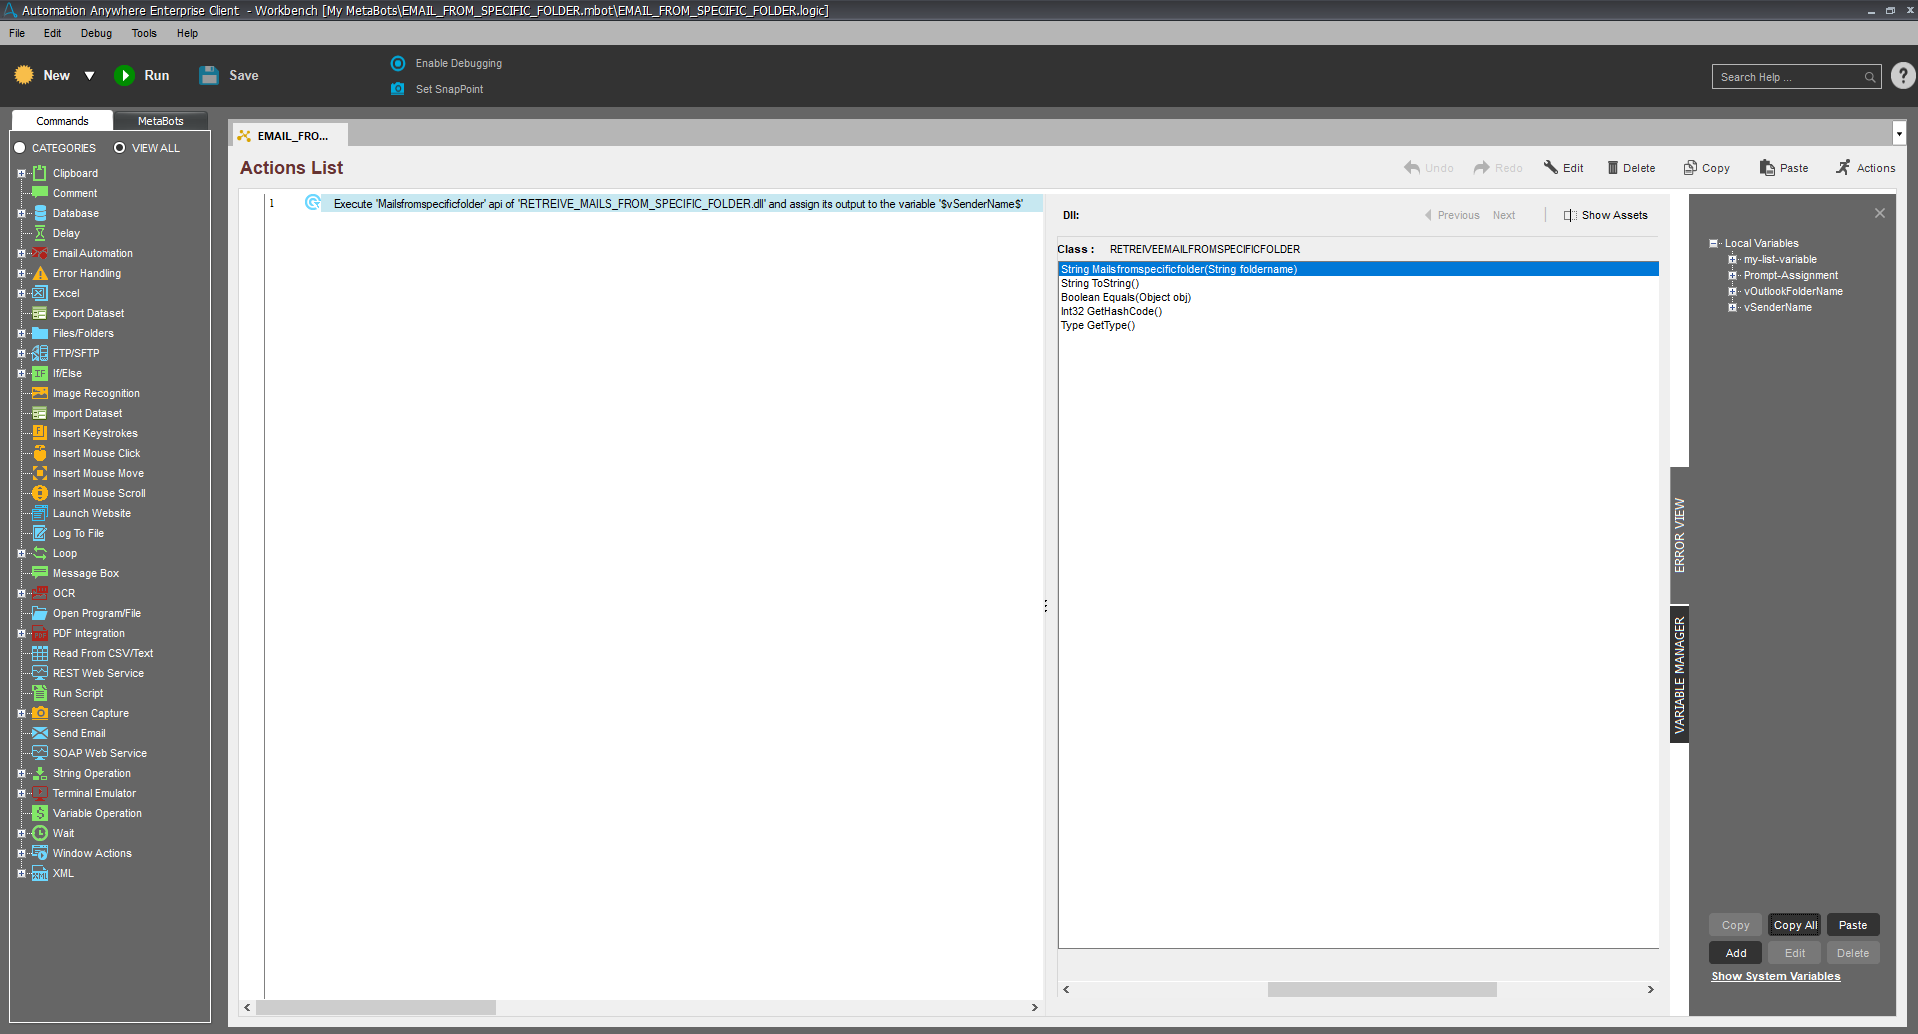The width and height of the screenshot is (1918, 1034).
Task: Click the Variable Operation icon
Action: (40, 813)
